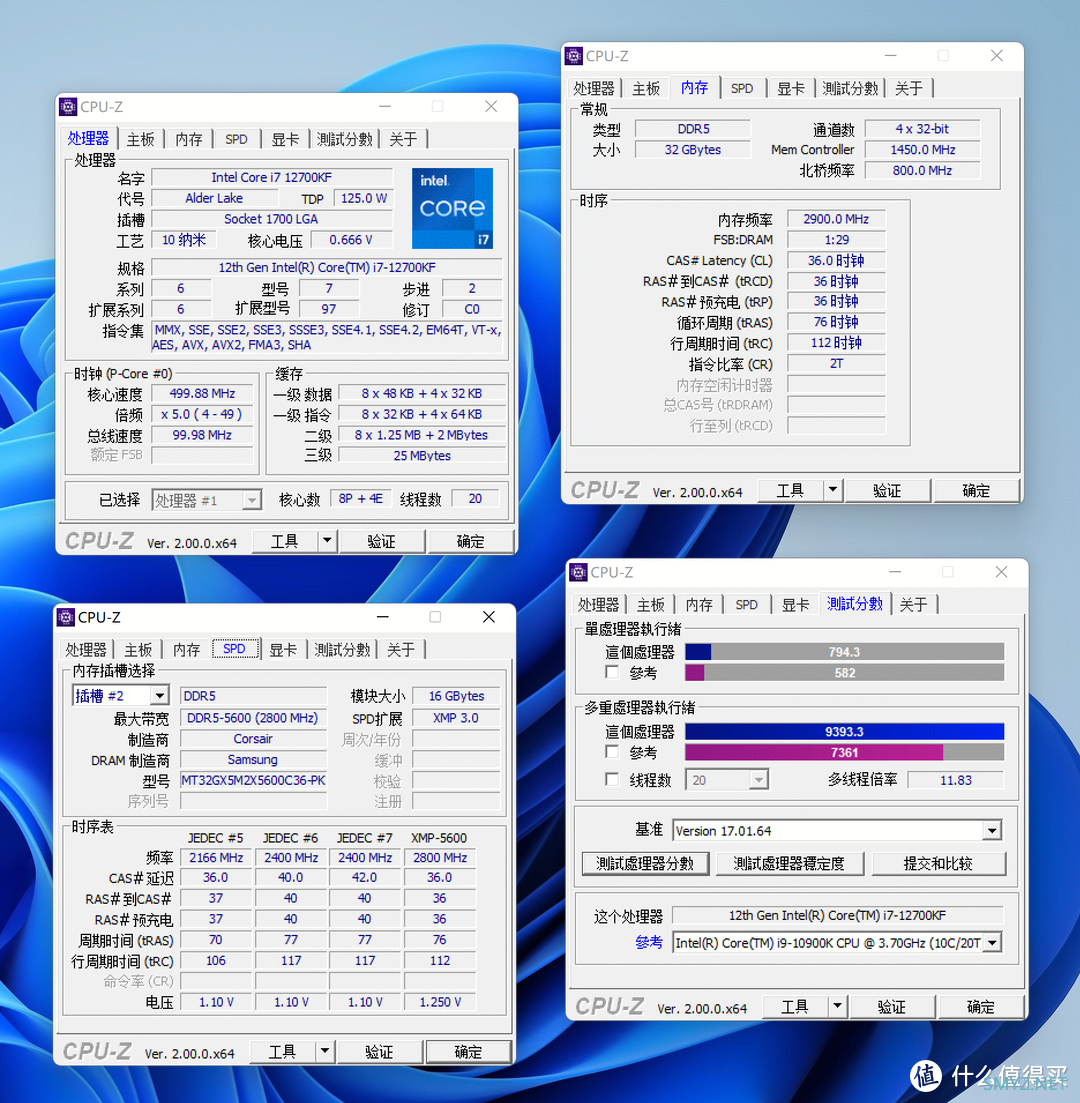Enable the 线程数 checkbox in benchmark window

(x=612, y=779)
